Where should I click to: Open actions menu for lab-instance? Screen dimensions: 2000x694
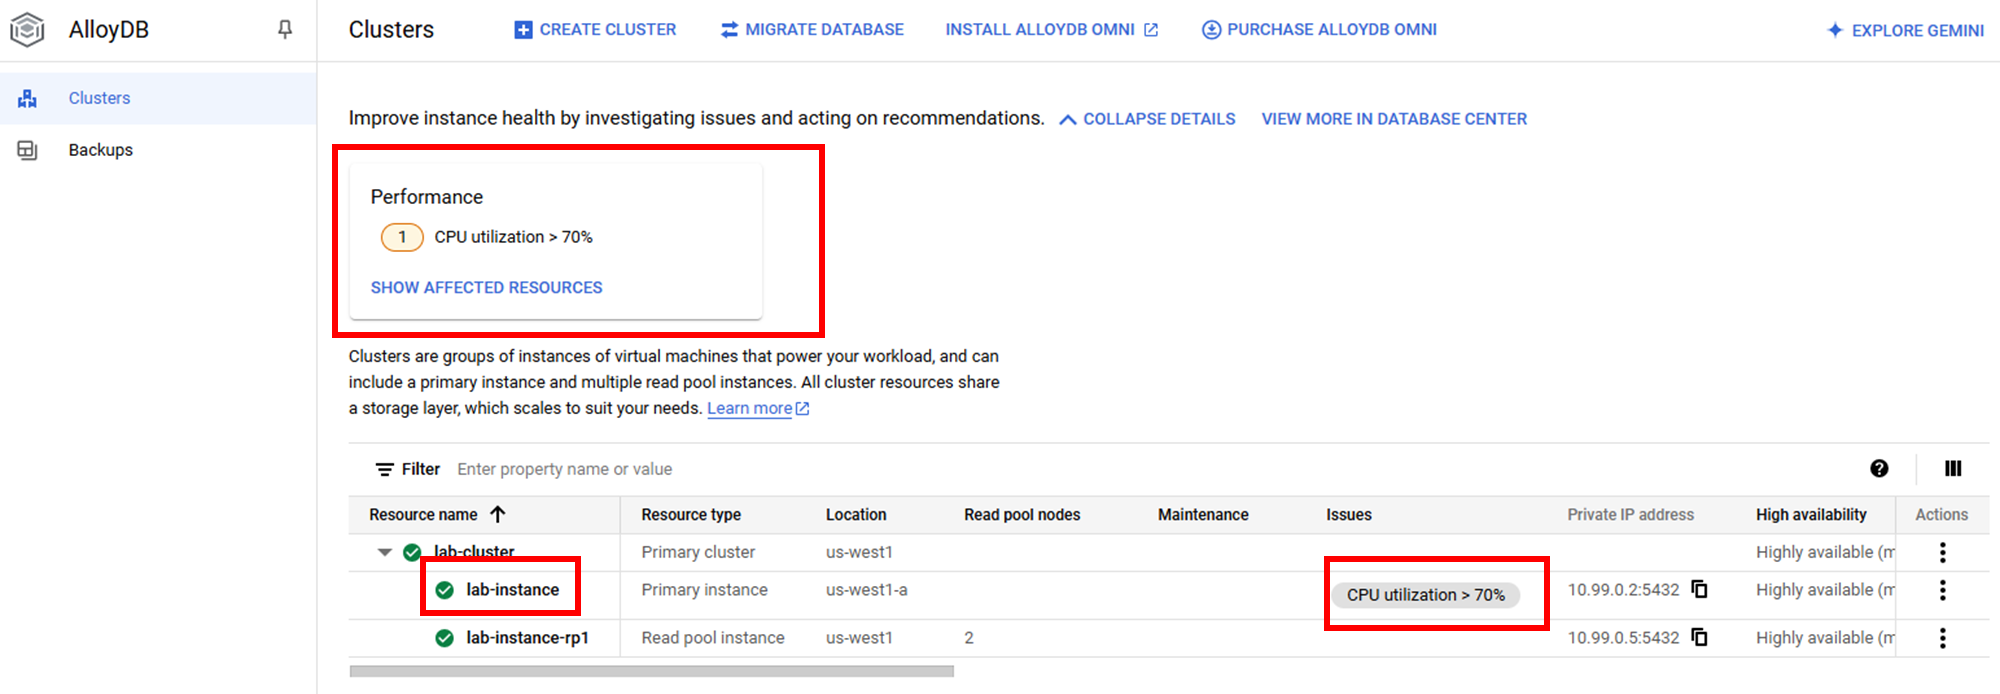click(x=1942, y=590)
